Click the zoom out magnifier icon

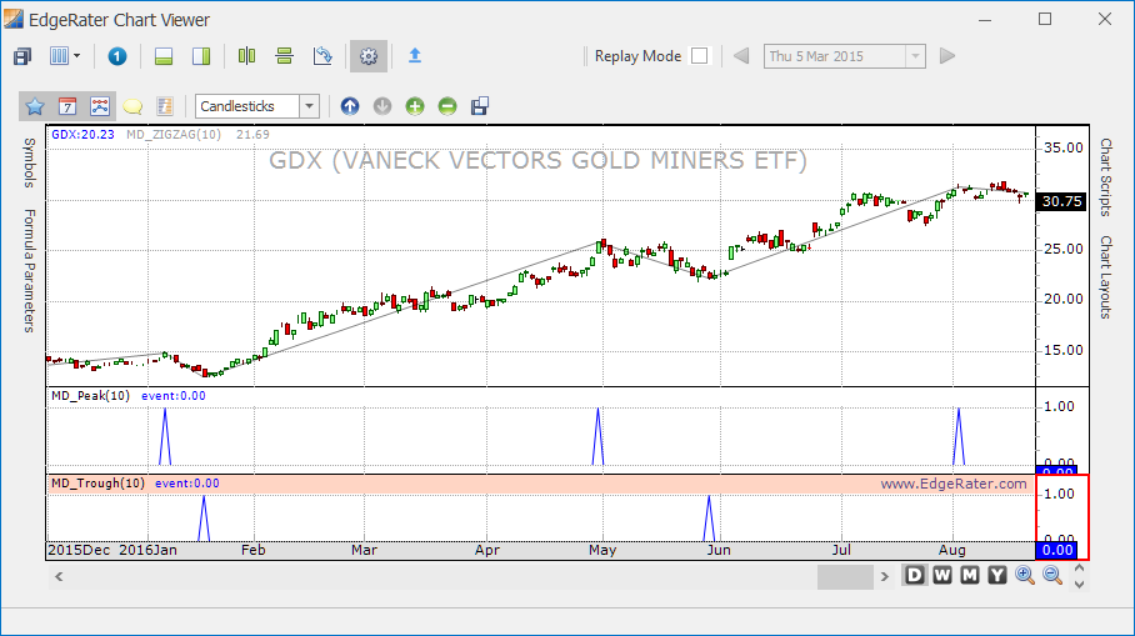coord(1052,575)
